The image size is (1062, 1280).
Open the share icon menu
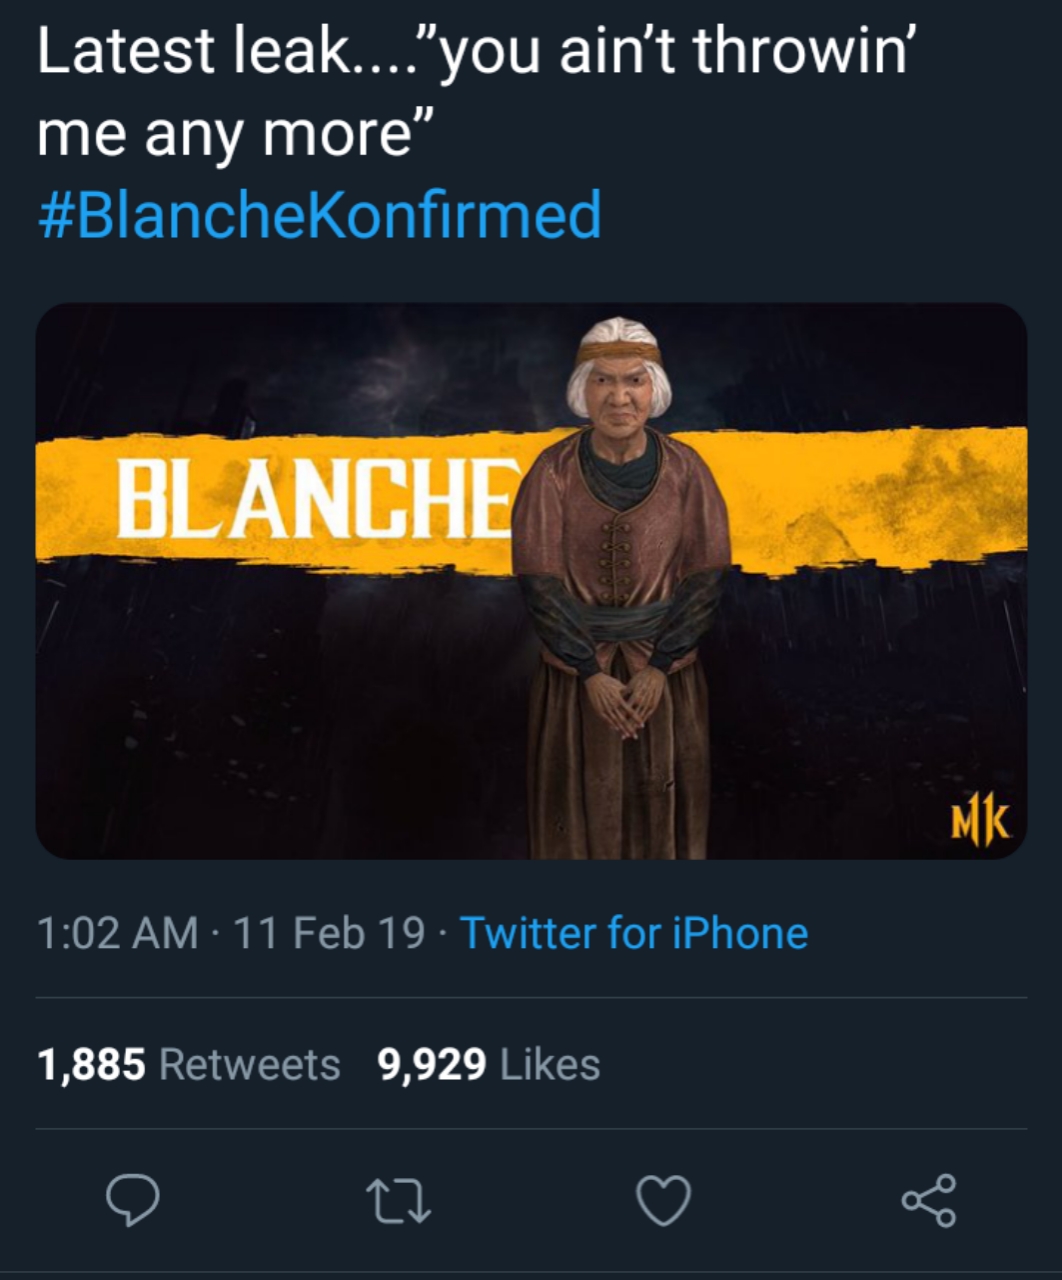(x=929, y=1200)
